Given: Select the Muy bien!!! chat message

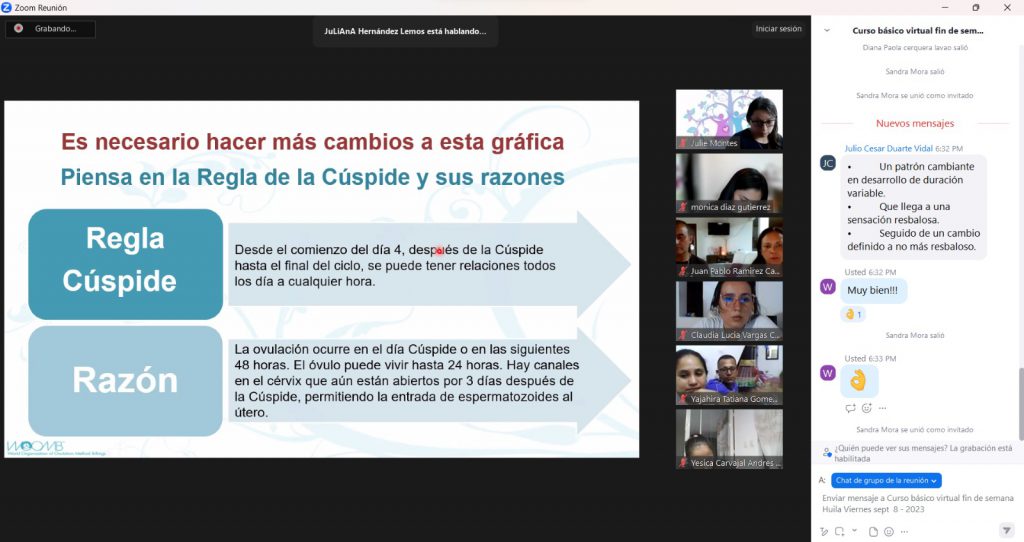Looking at the screenshot, I should pyautogui.click(x=872, y=291).
